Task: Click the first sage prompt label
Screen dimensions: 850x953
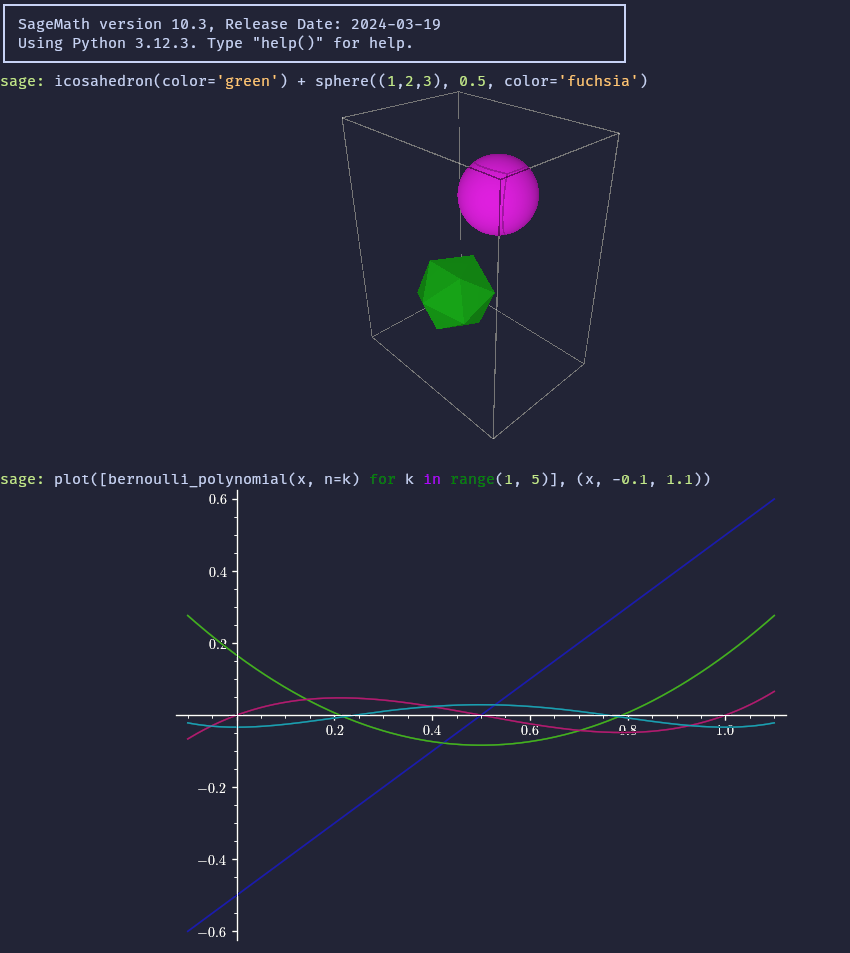Action: point(20,81)
